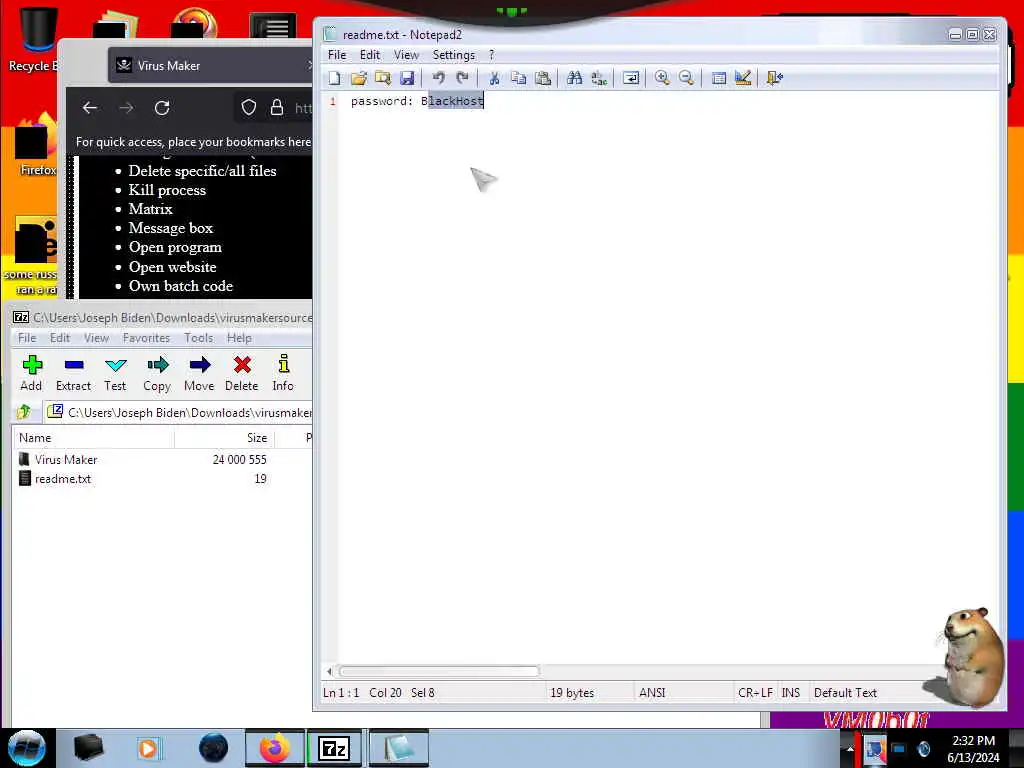1024x768 pixels.
Task: Click the Notepad2 button in the taskbar
Action: (x=398, y=748)
